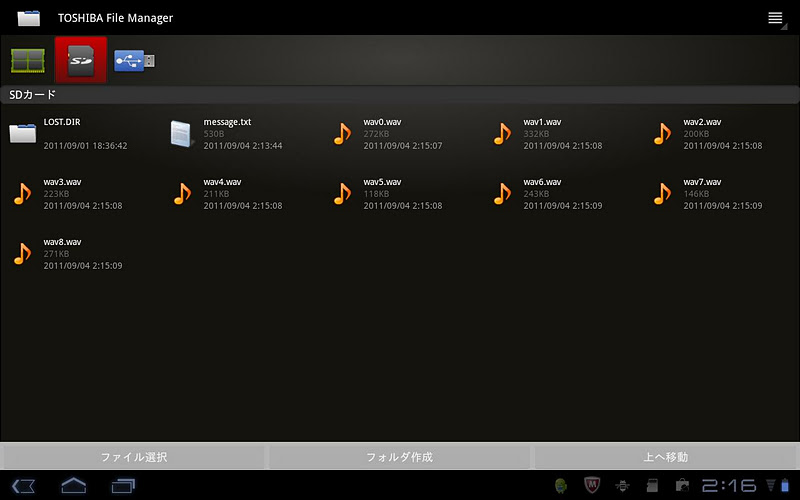800x500 pixels.
Task: Click the TOSHIBA File Manager title
Action: (115, 18)
